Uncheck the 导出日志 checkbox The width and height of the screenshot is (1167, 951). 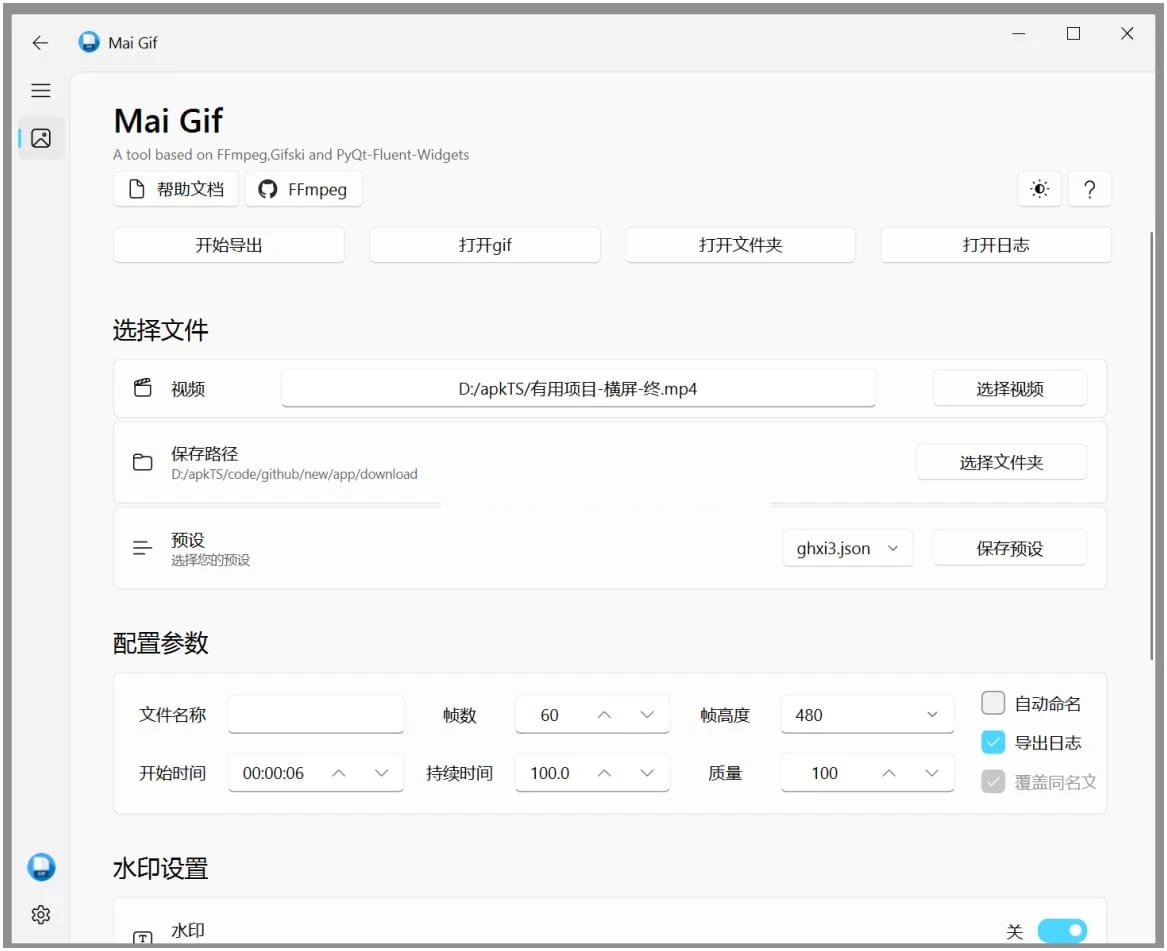[x=992, y=742]
